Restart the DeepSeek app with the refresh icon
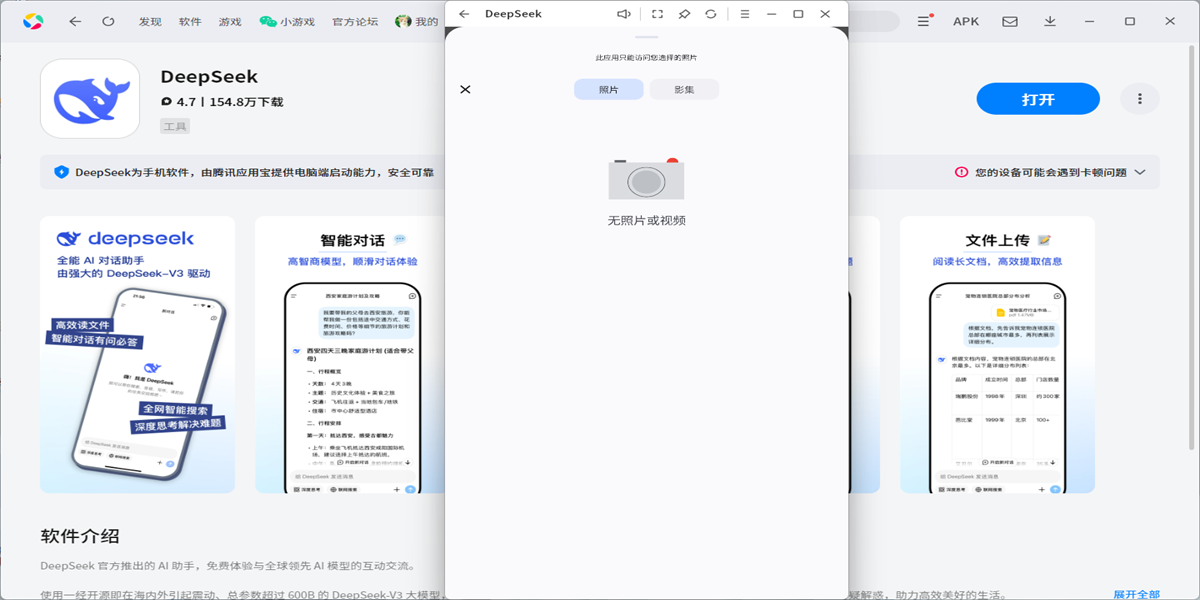 (710, 14)
